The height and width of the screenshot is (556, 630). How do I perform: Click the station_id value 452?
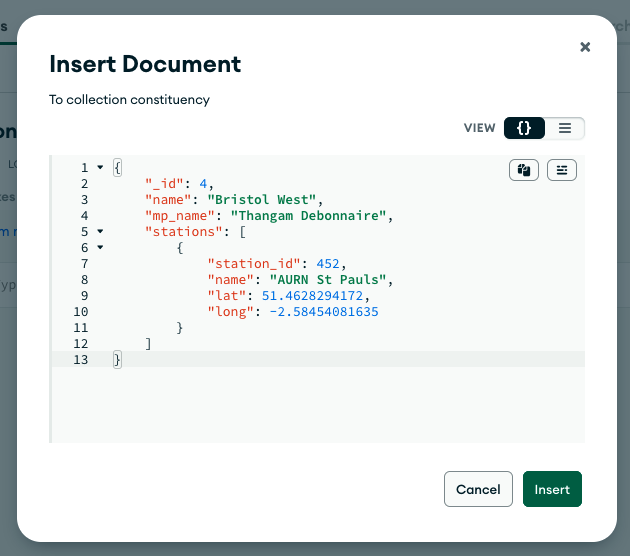(329, 264)
